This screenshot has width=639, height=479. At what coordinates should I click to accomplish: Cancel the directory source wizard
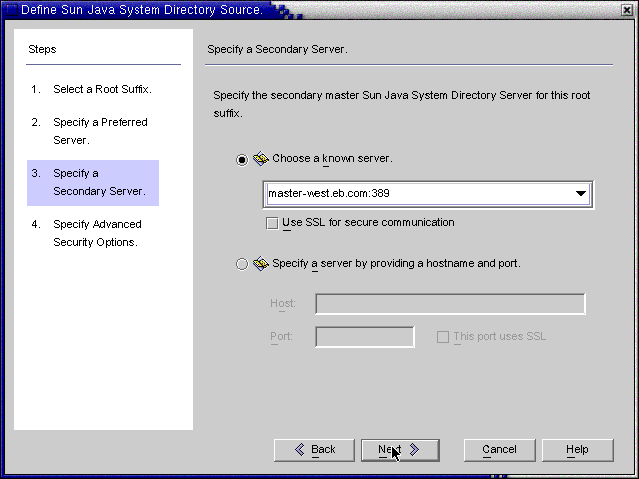[500, 450]
